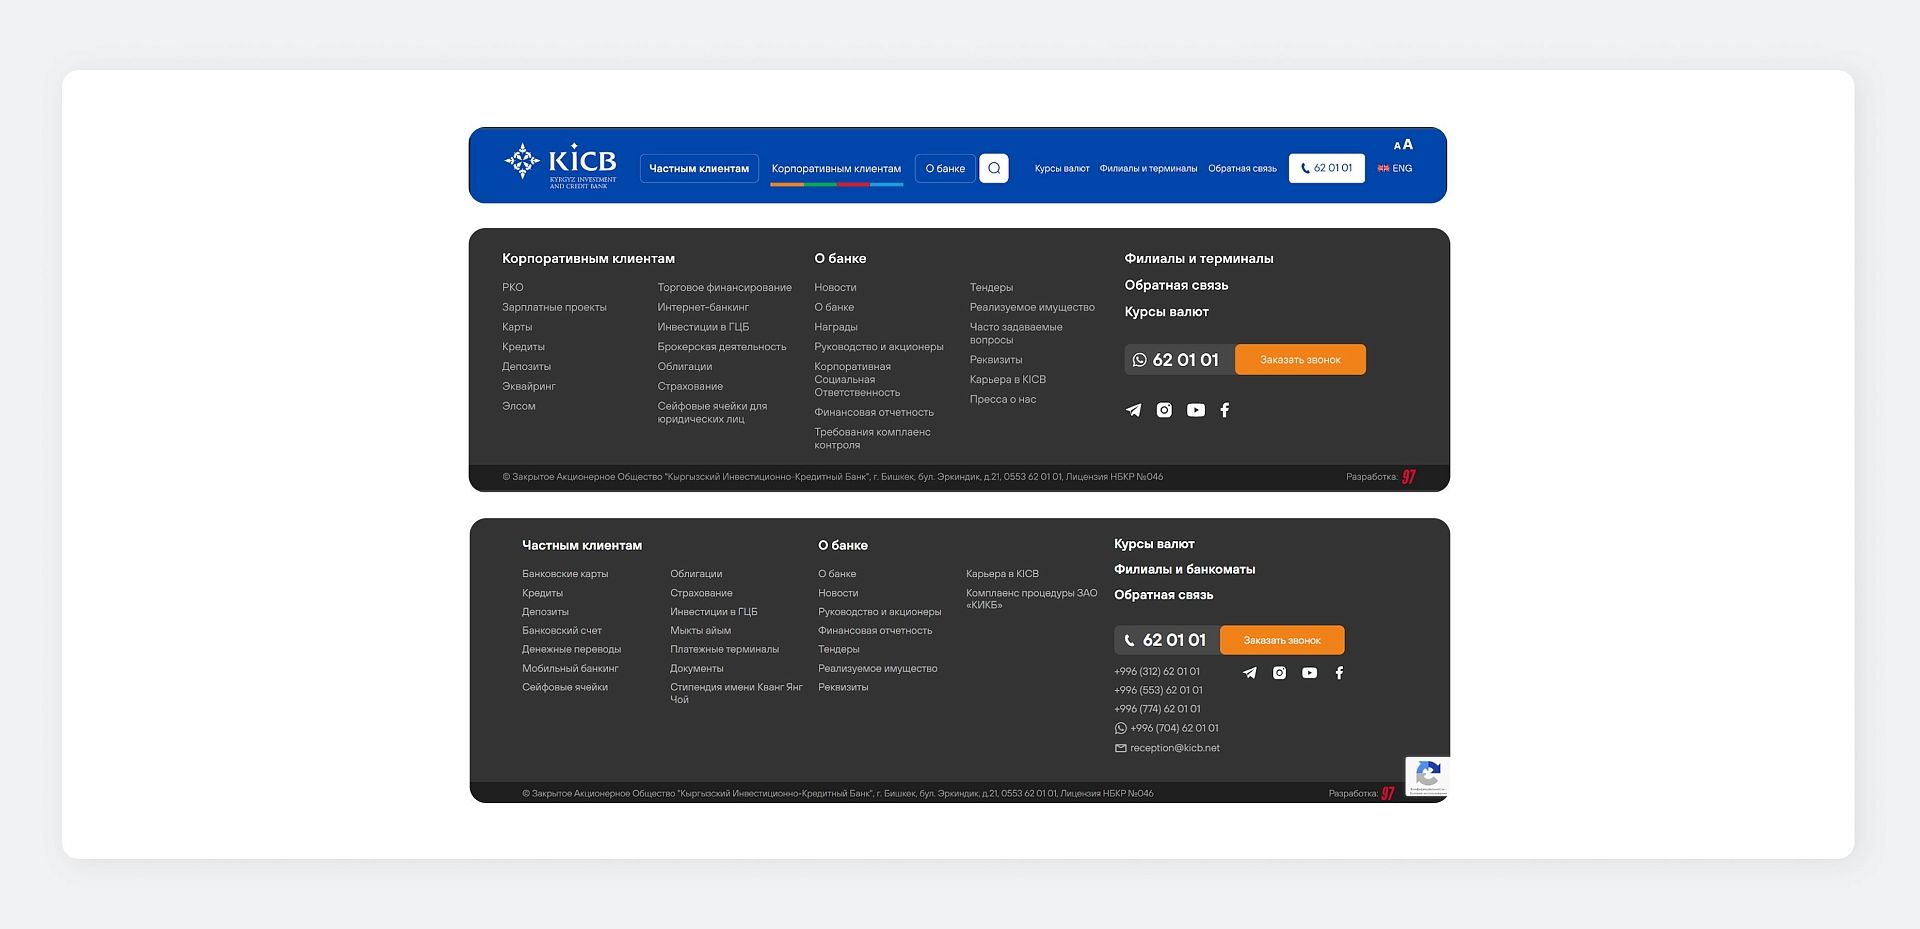Select the Частным клиентам header tab

click(699, 168)
